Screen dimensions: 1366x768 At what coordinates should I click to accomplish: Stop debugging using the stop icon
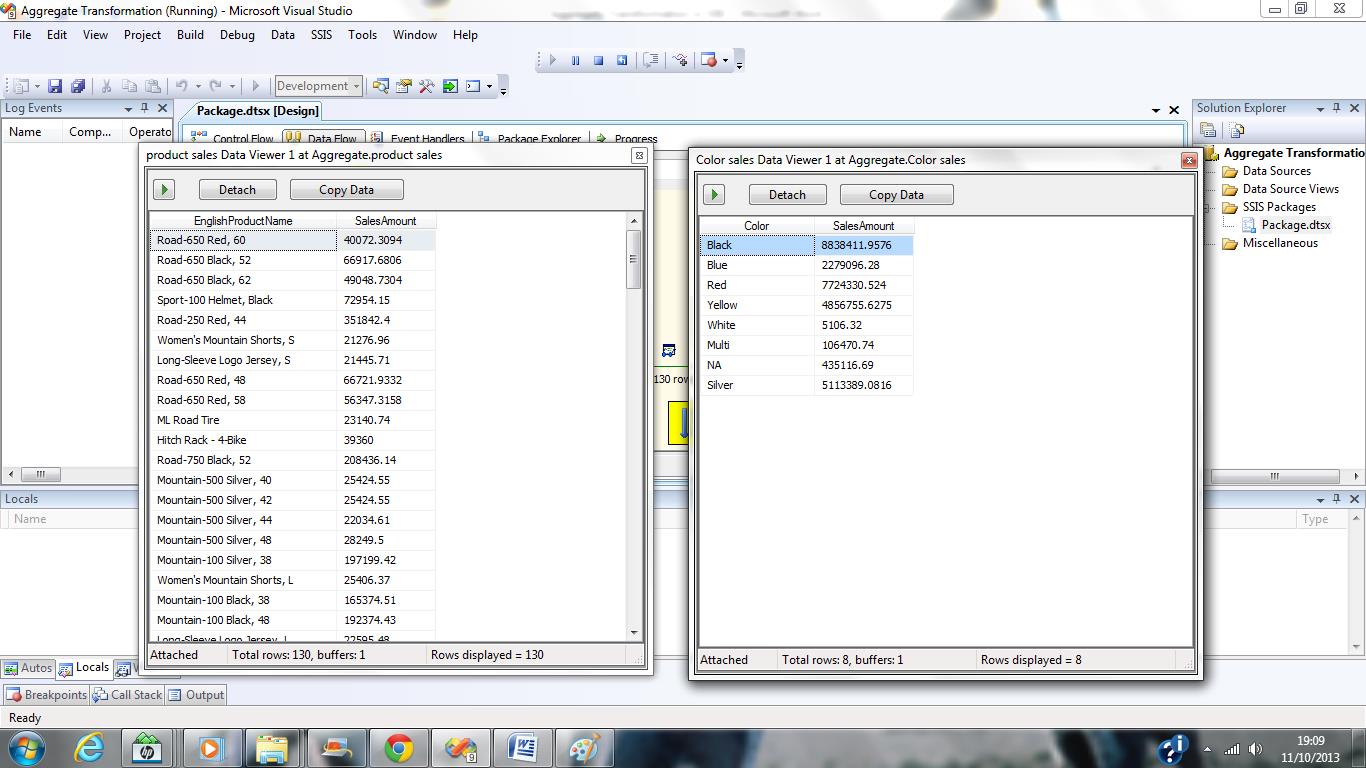(598, 60)
